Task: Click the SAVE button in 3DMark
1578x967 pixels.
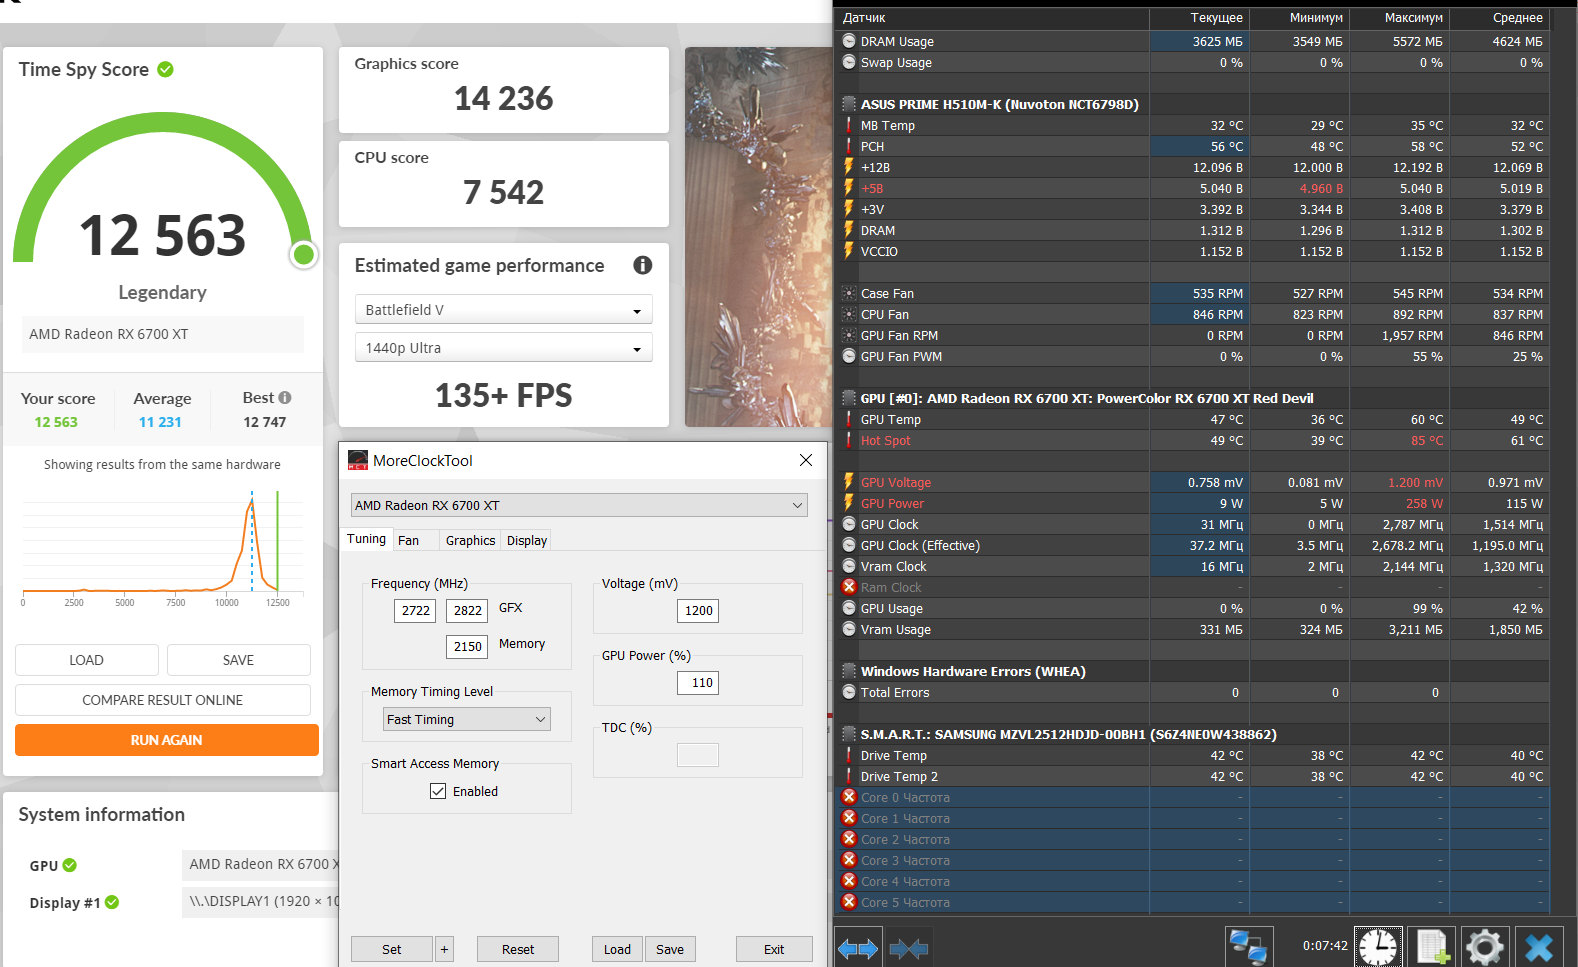Action: click(x=239, y=660)
